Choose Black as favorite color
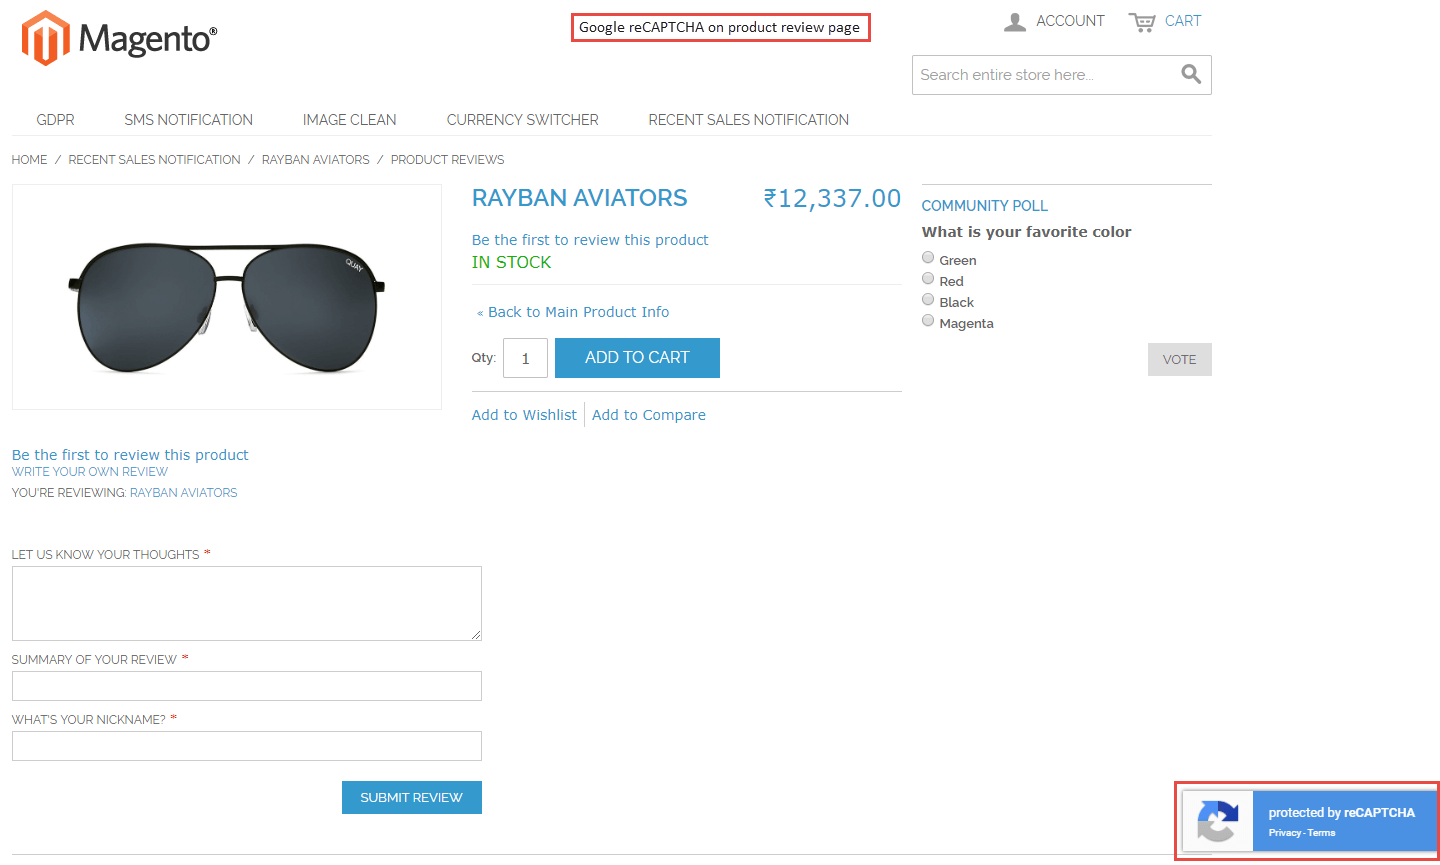1440x865 pixels. [928, 300]
